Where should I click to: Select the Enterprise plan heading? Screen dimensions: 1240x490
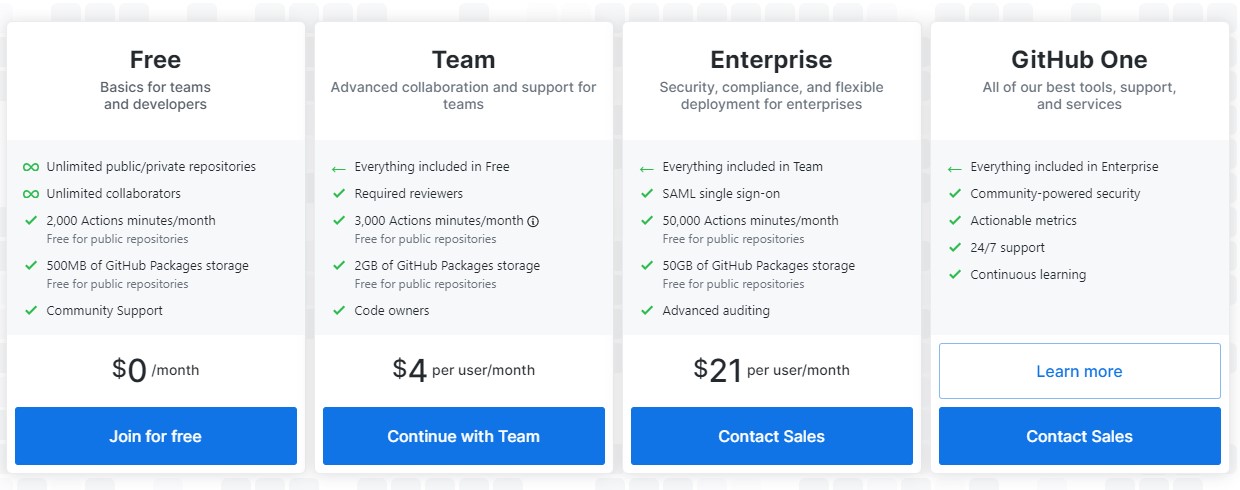pos(771,60)
